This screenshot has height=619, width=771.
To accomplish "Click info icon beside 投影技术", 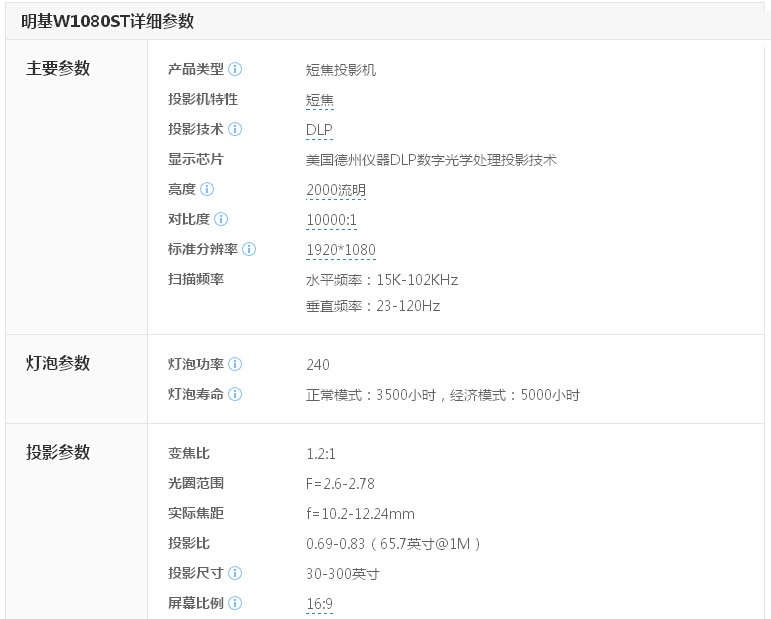I will [x=235, y=129].
